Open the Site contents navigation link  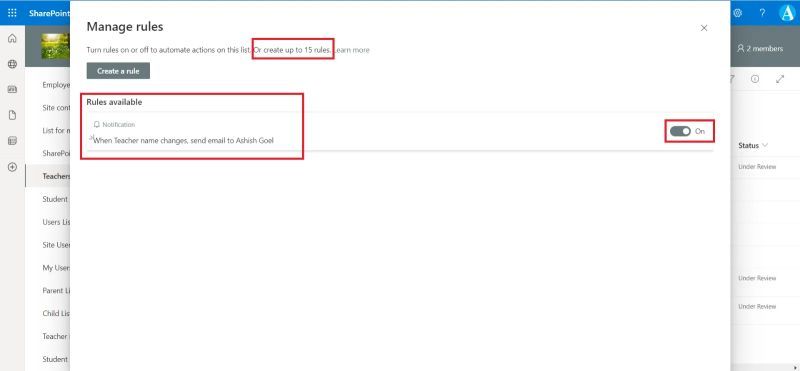pos(56,108)
